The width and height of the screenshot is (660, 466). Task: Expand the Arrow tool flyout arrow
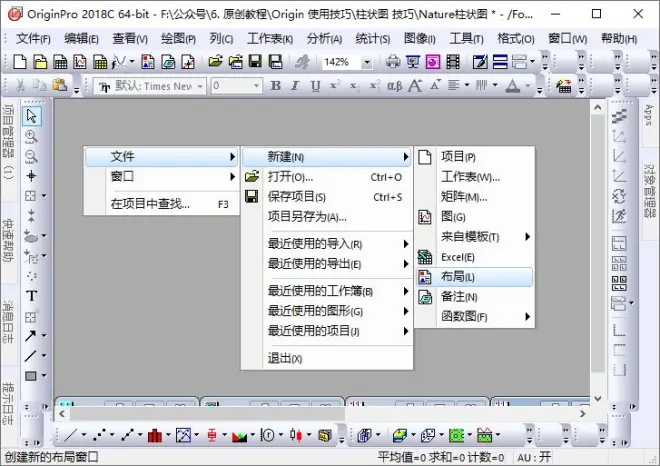pyautogui.click(x=44, y=336)
